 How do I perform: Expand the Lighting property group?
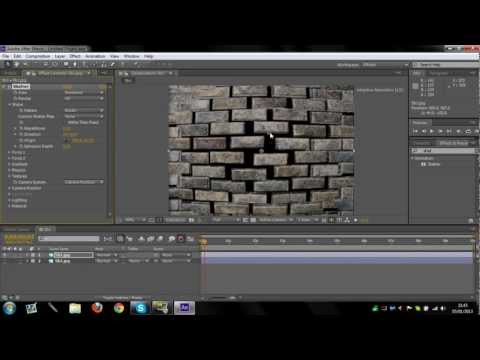click(10, 200)
